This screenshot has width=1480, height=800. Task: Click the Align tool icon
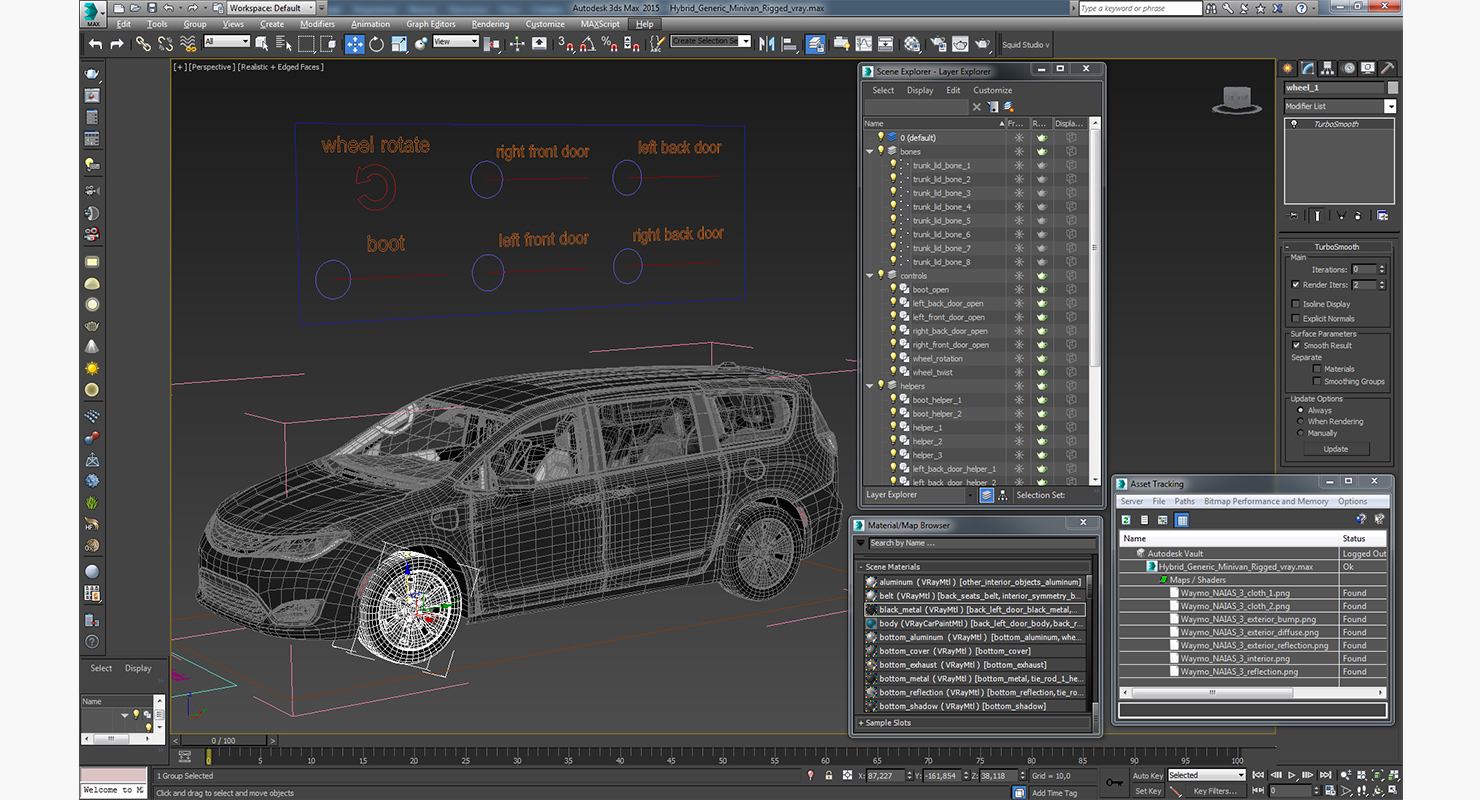789,44
